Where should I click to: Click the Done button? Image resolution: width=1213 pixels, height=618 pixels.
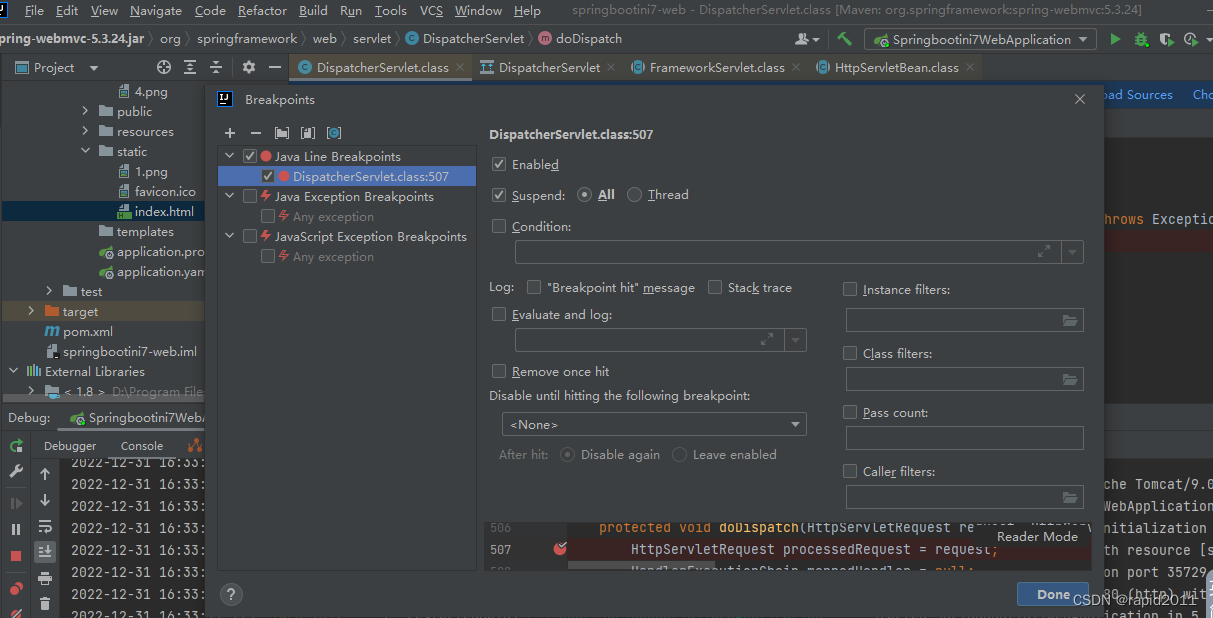1053,594
